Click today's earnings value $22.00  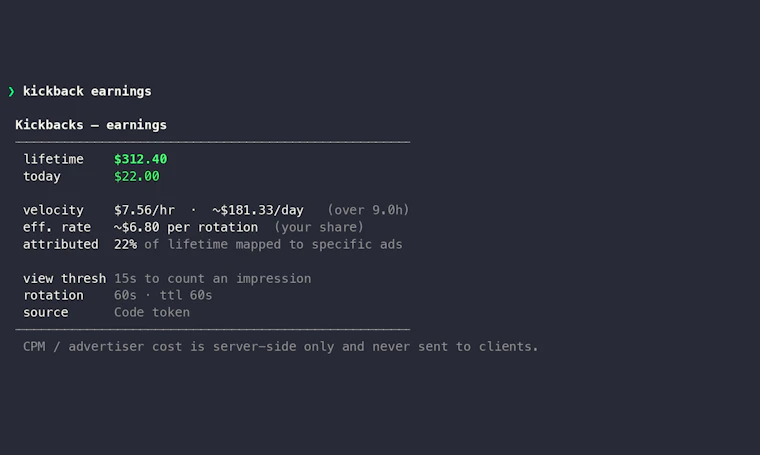tap(137, 176)
